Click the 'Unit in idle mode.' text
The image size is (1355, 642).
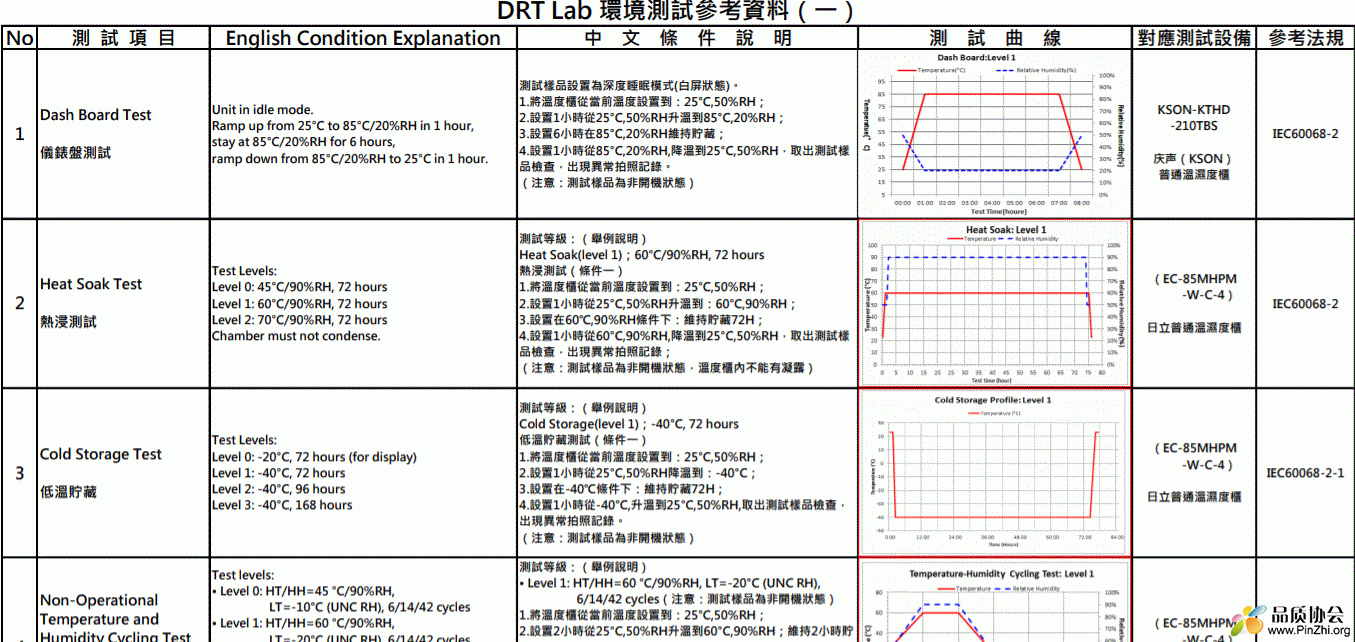click(262, 110)
